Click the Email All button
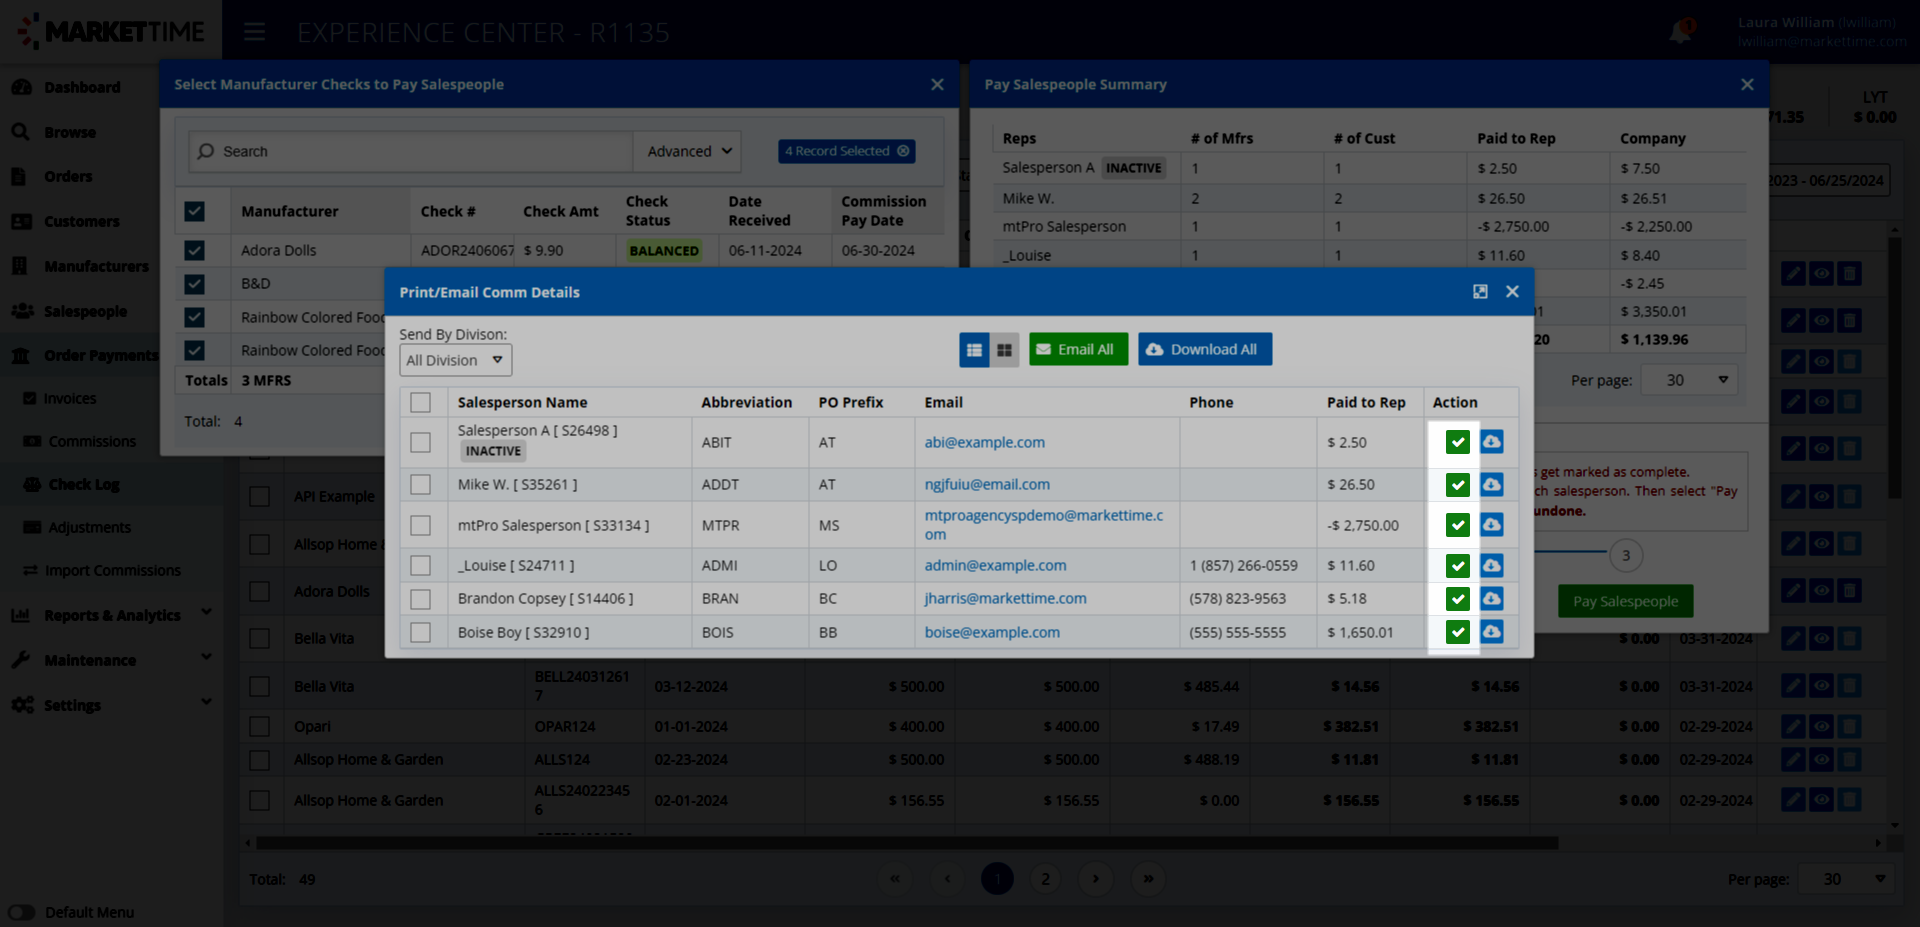 (x=1078, y=349)
